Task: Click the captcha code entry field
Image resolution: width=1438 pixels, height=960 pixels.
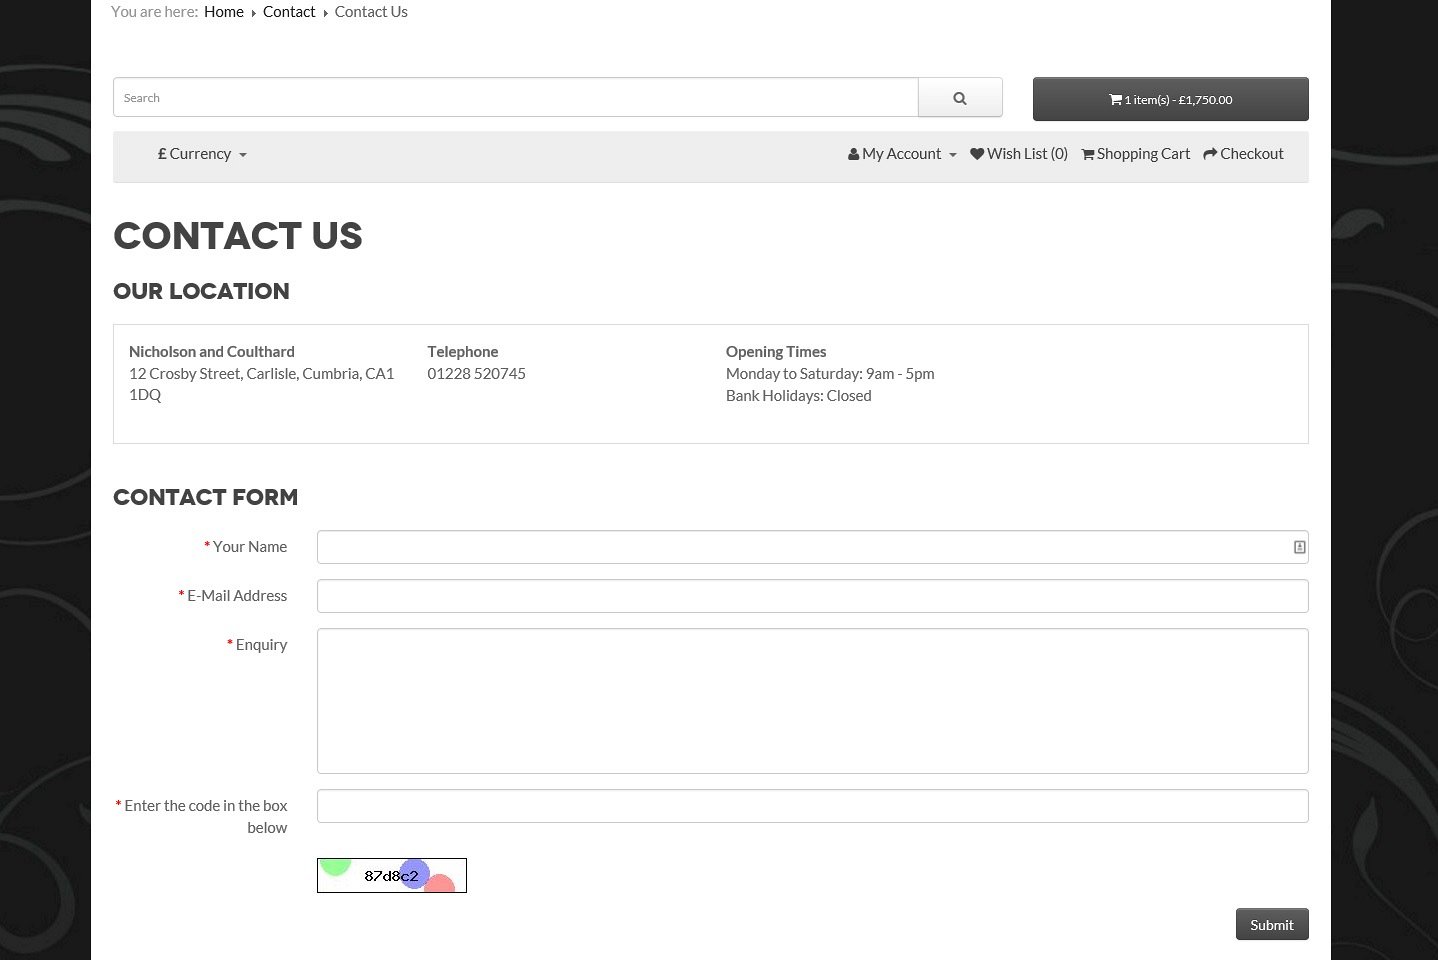Action: click(x=812, y=806)
